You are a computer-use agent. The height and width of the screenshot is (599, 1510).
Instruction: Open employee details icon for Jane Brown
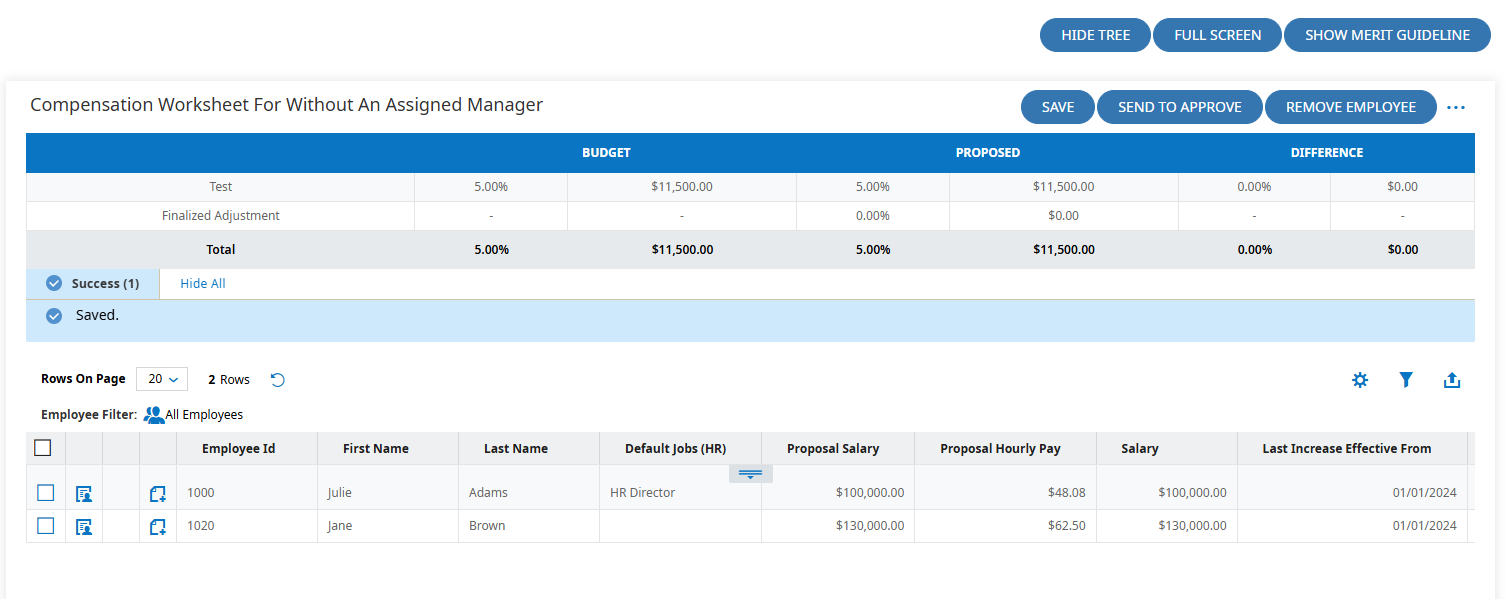point(84,526)
